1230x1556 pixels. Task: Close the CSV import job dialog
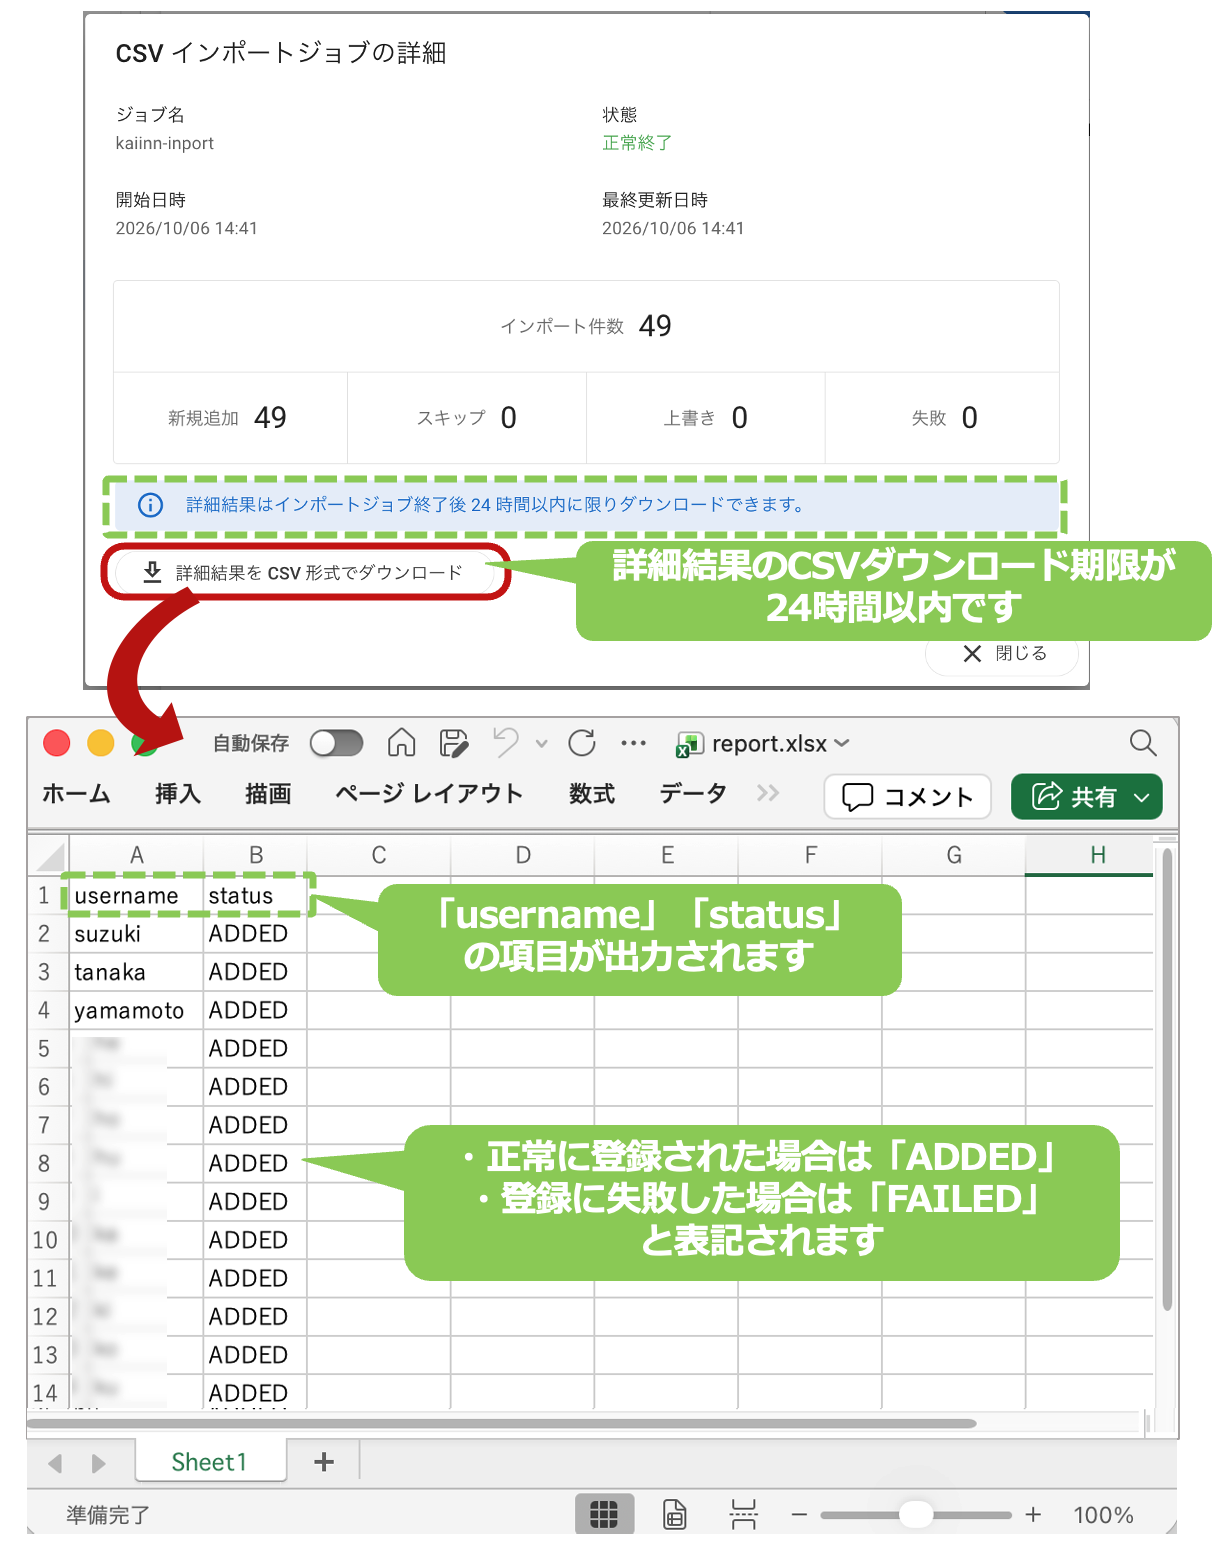click(1003, 654)
